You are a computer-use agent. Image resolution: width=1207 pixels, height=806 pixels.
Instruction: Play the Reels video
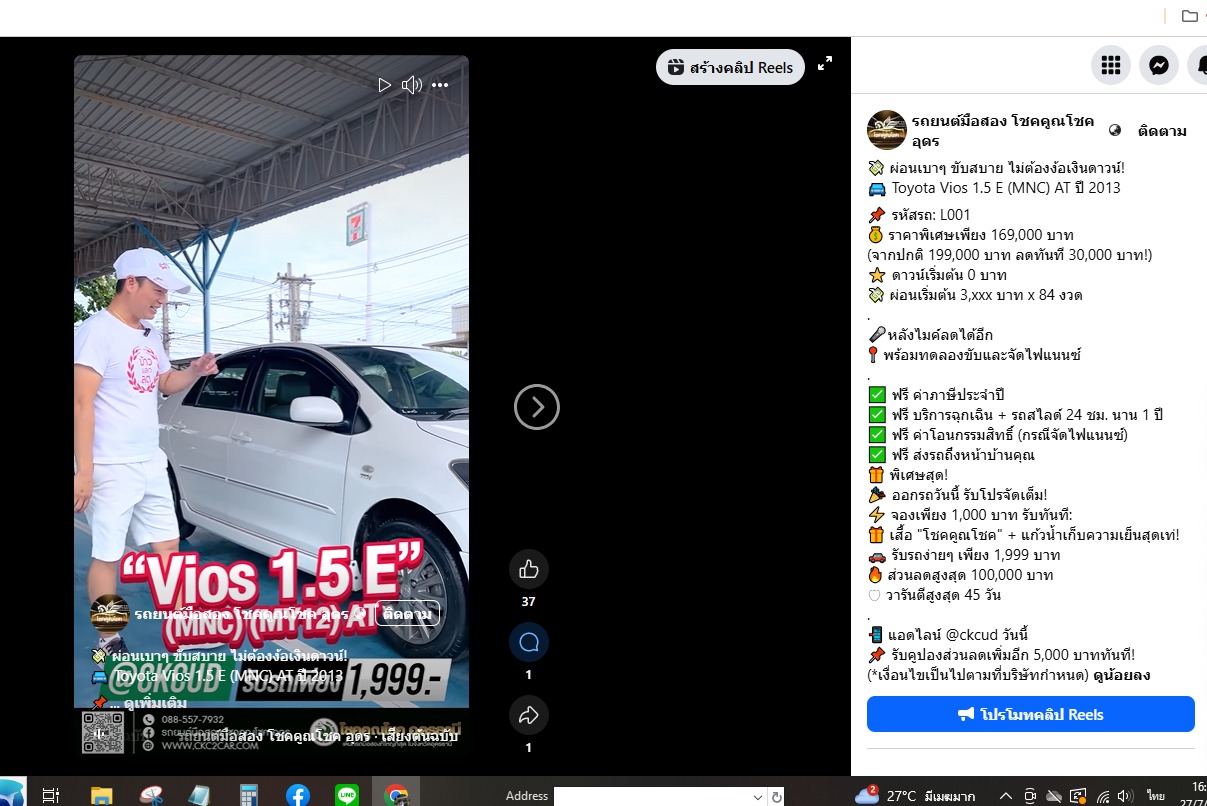coord(384,85)
